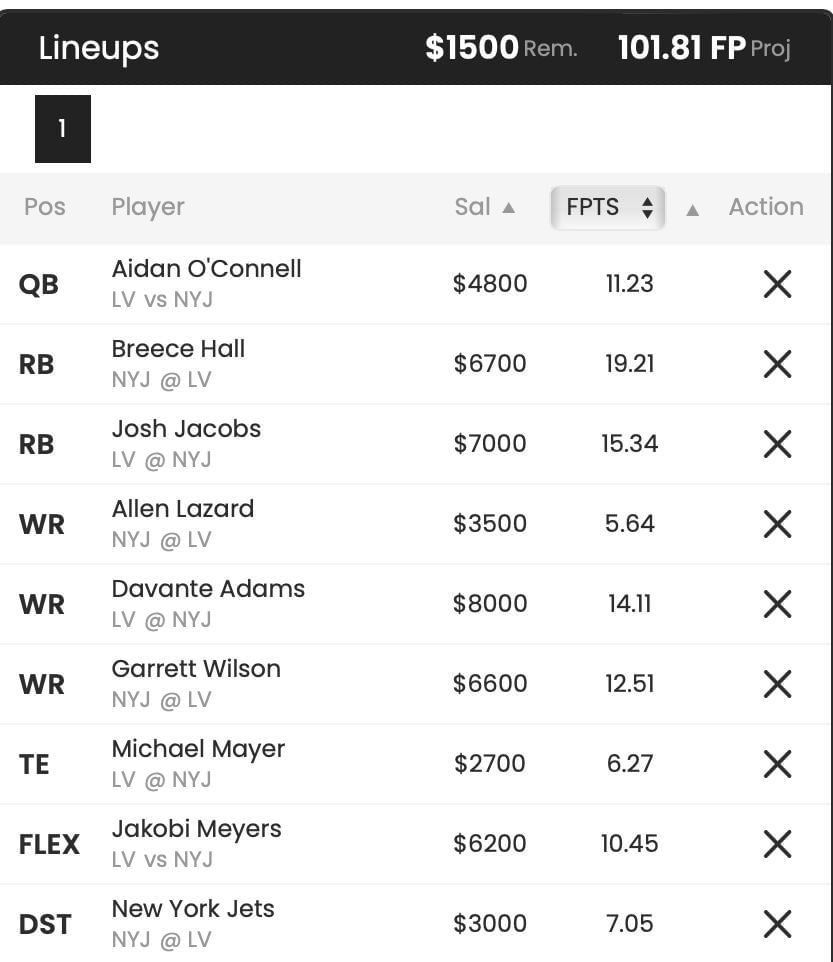The image size is (833, 962).
Task: Remove Allen Lazard with the X icon
Action: tap(777, 524)
